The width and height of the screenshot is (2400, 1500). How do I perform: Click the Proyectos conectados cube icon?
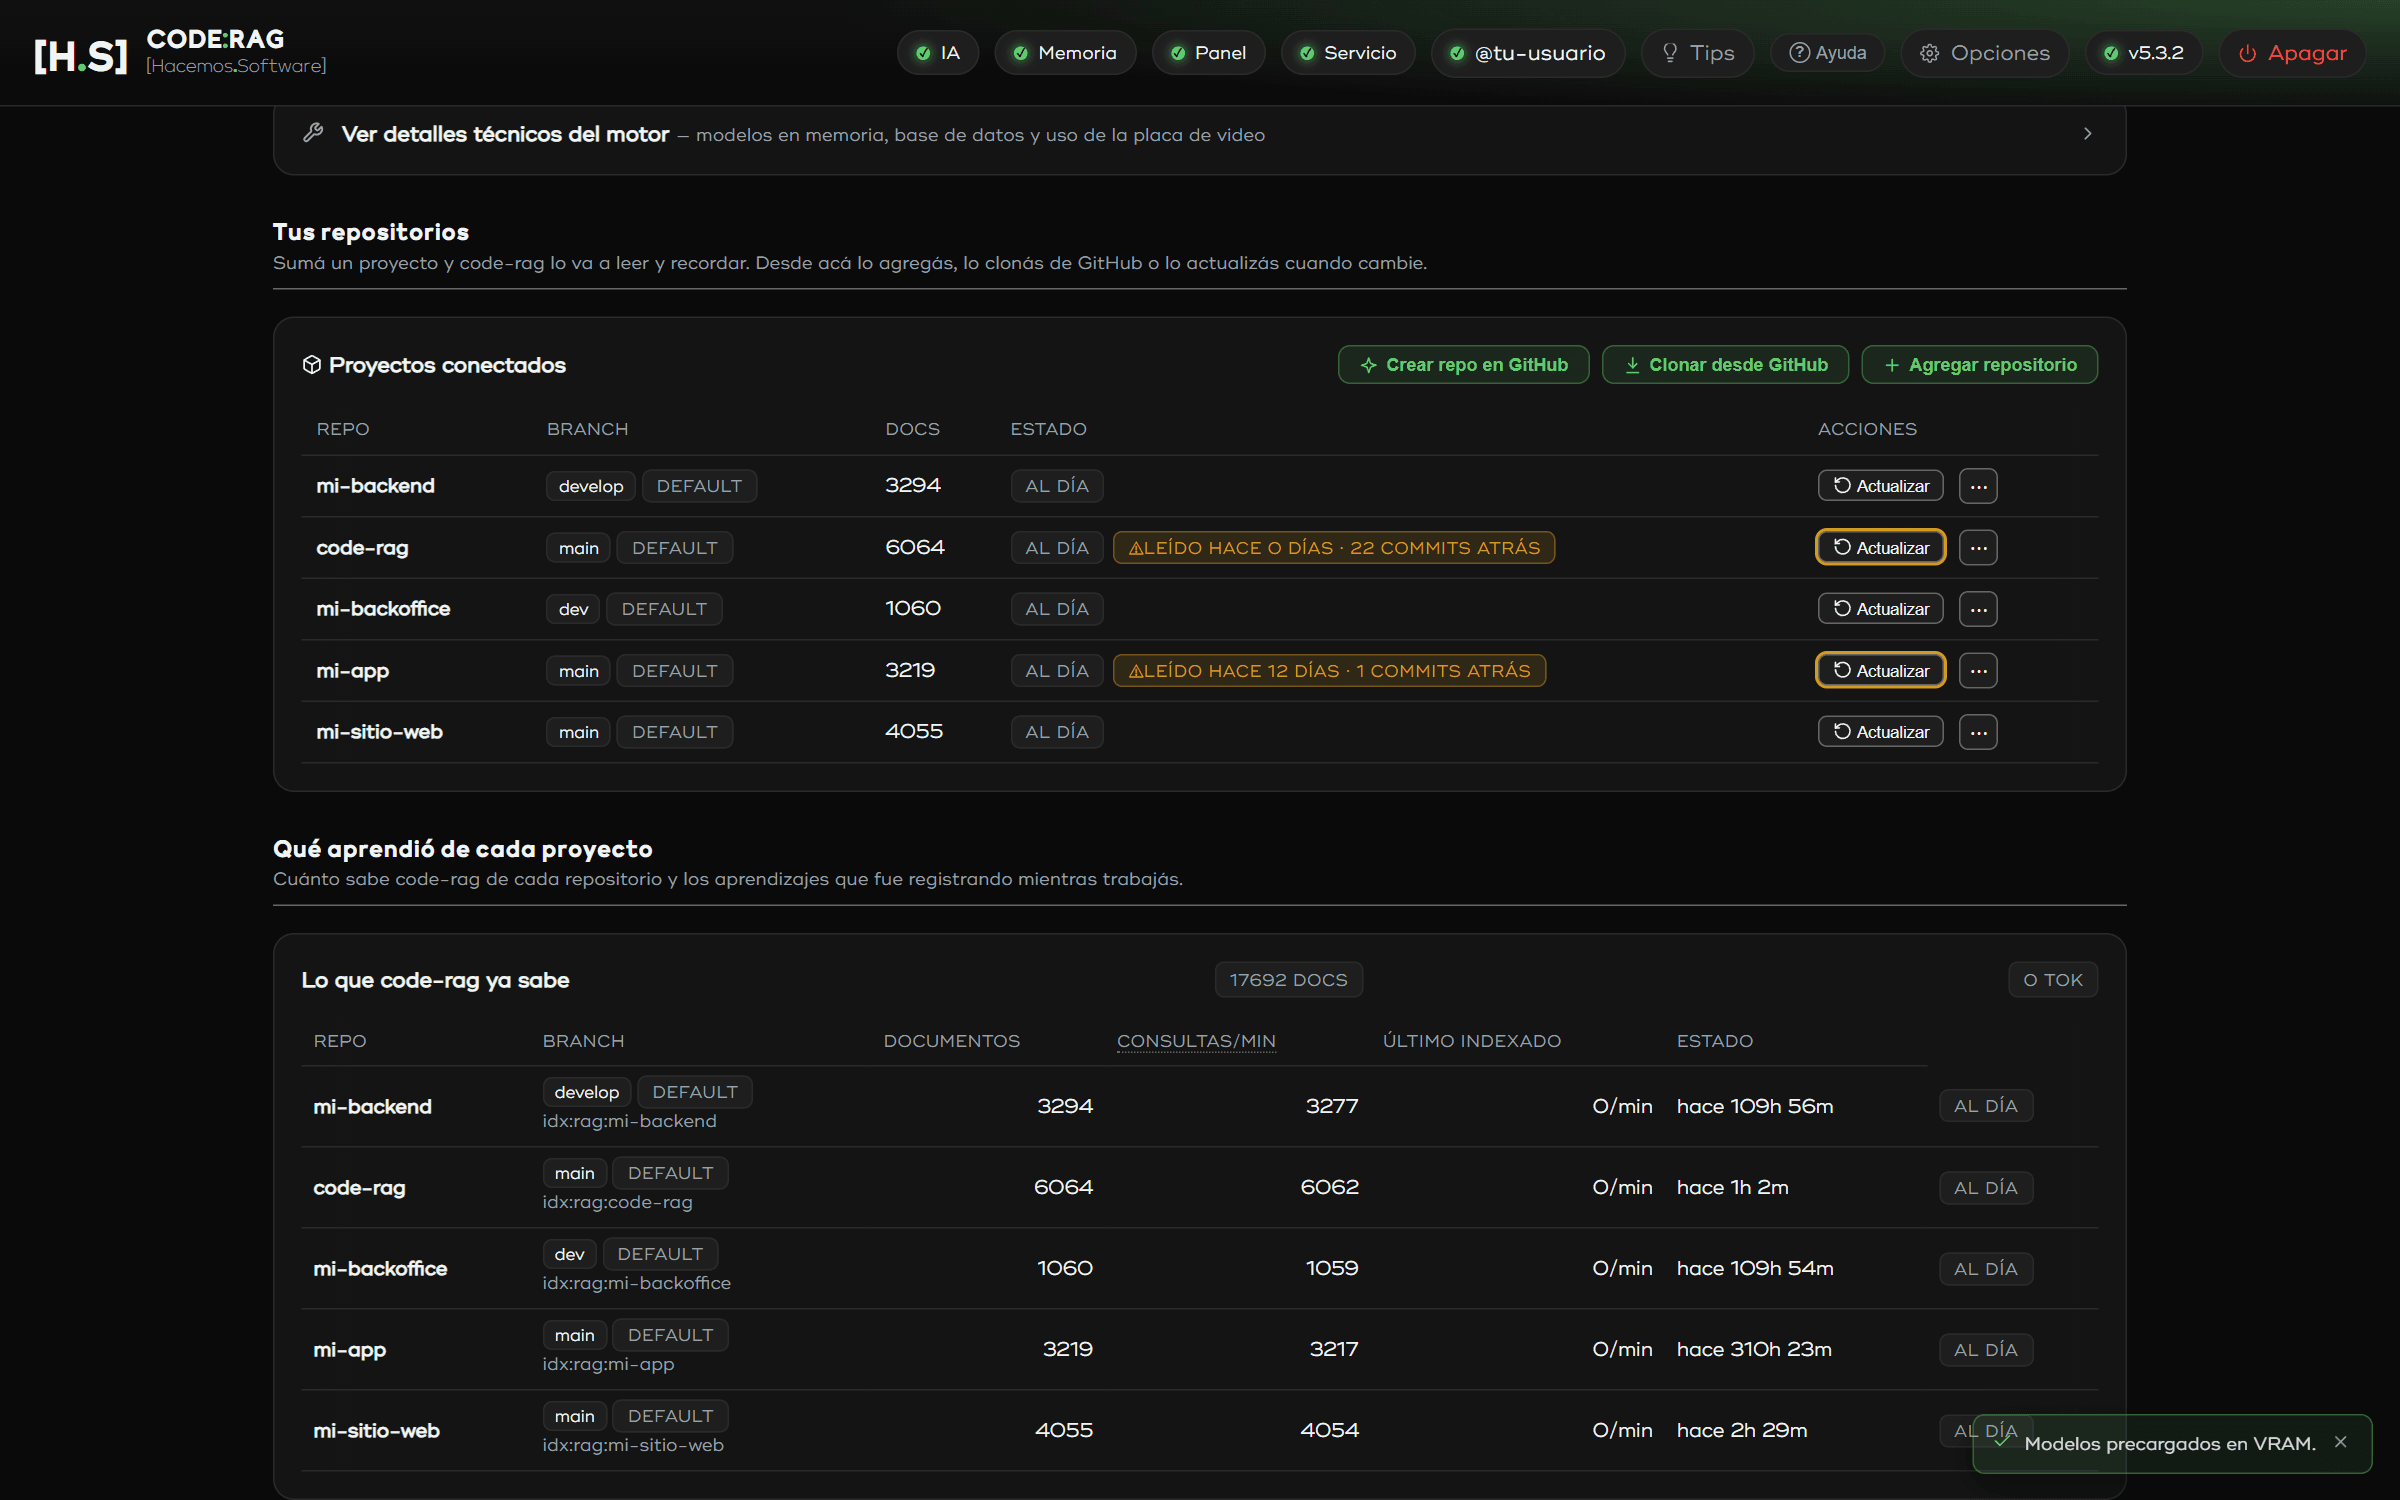click(x=311, y=365)
